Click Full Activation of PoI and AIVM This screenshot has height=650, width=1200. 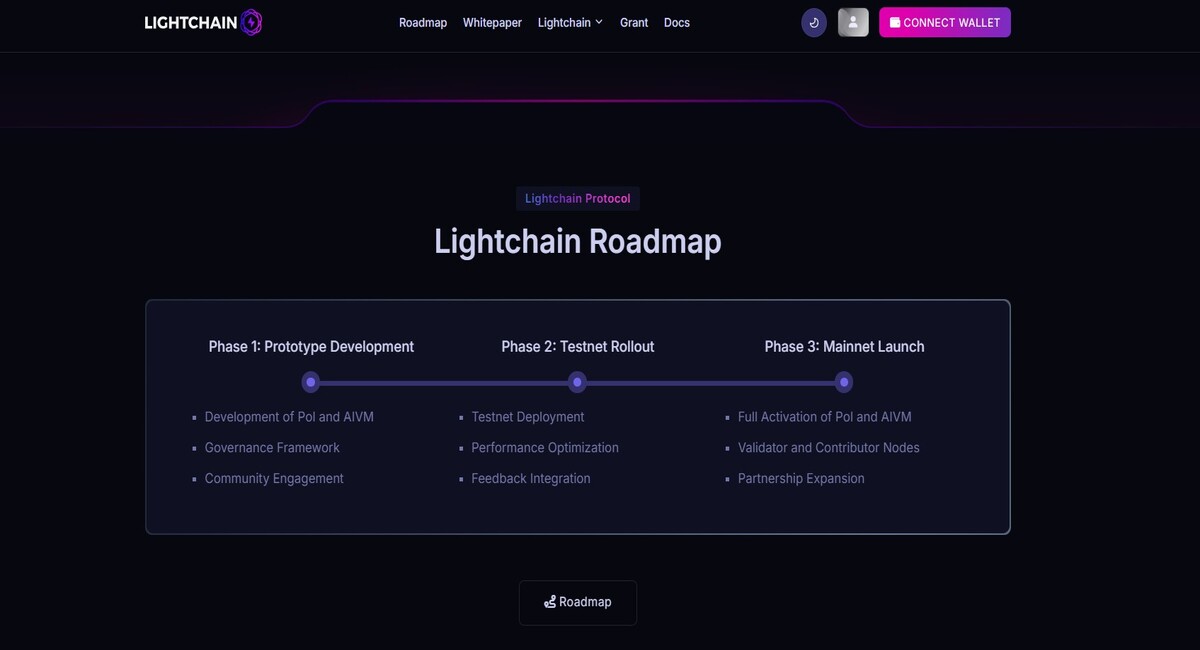825,417
